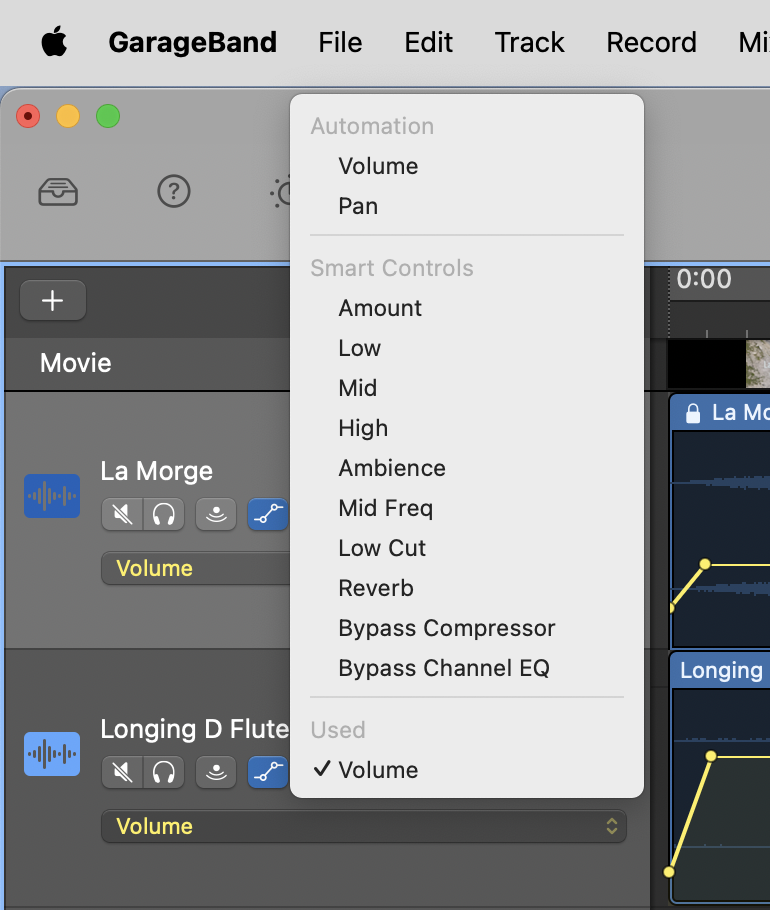
Task: Open the Edit menu
Action: click(428, 42)
